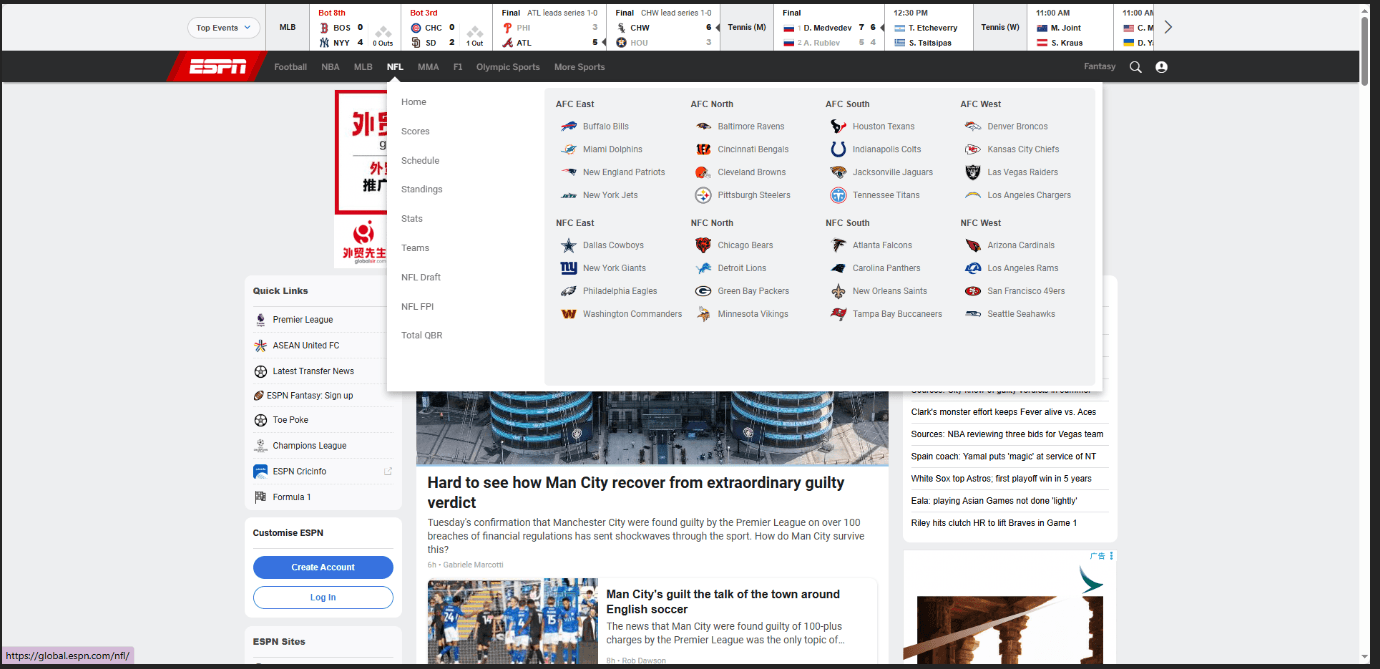Viewport: 1380px width, 669px height.
Task: Select the Baltimore Ravens team logo
Action: click(x=703, y=126)
